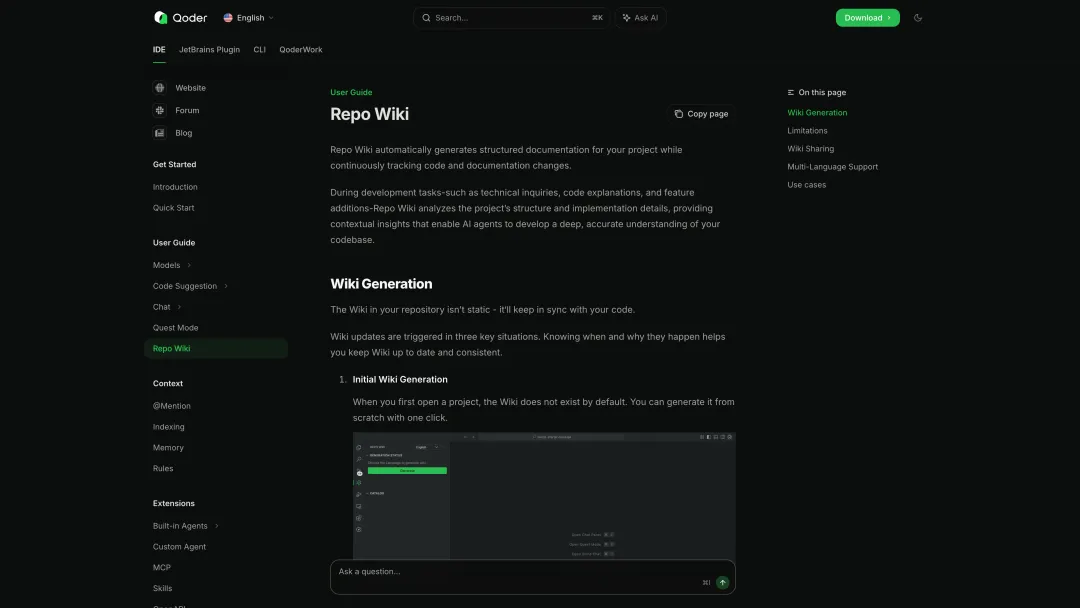Click the On this page list icon
The image size is (1080, 608).
pyautogui.click(x=791, y=92)
